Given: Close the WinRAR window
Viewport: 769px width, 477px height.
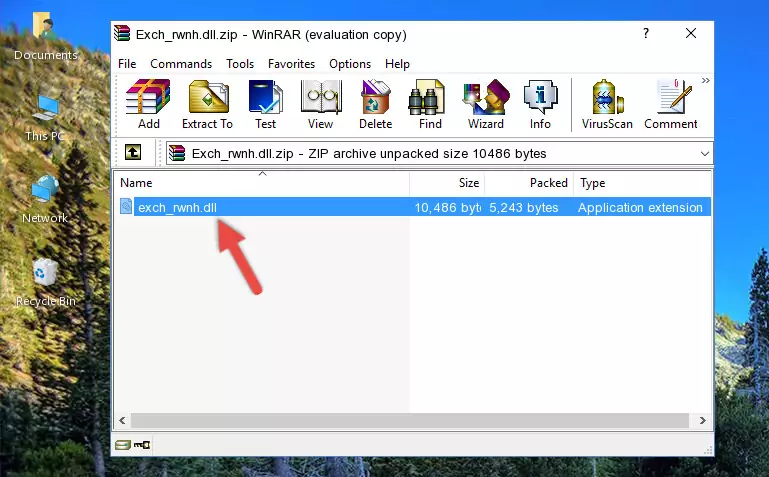Looking at the screenshot, I should pyautogui.click(x=691, y=33).
